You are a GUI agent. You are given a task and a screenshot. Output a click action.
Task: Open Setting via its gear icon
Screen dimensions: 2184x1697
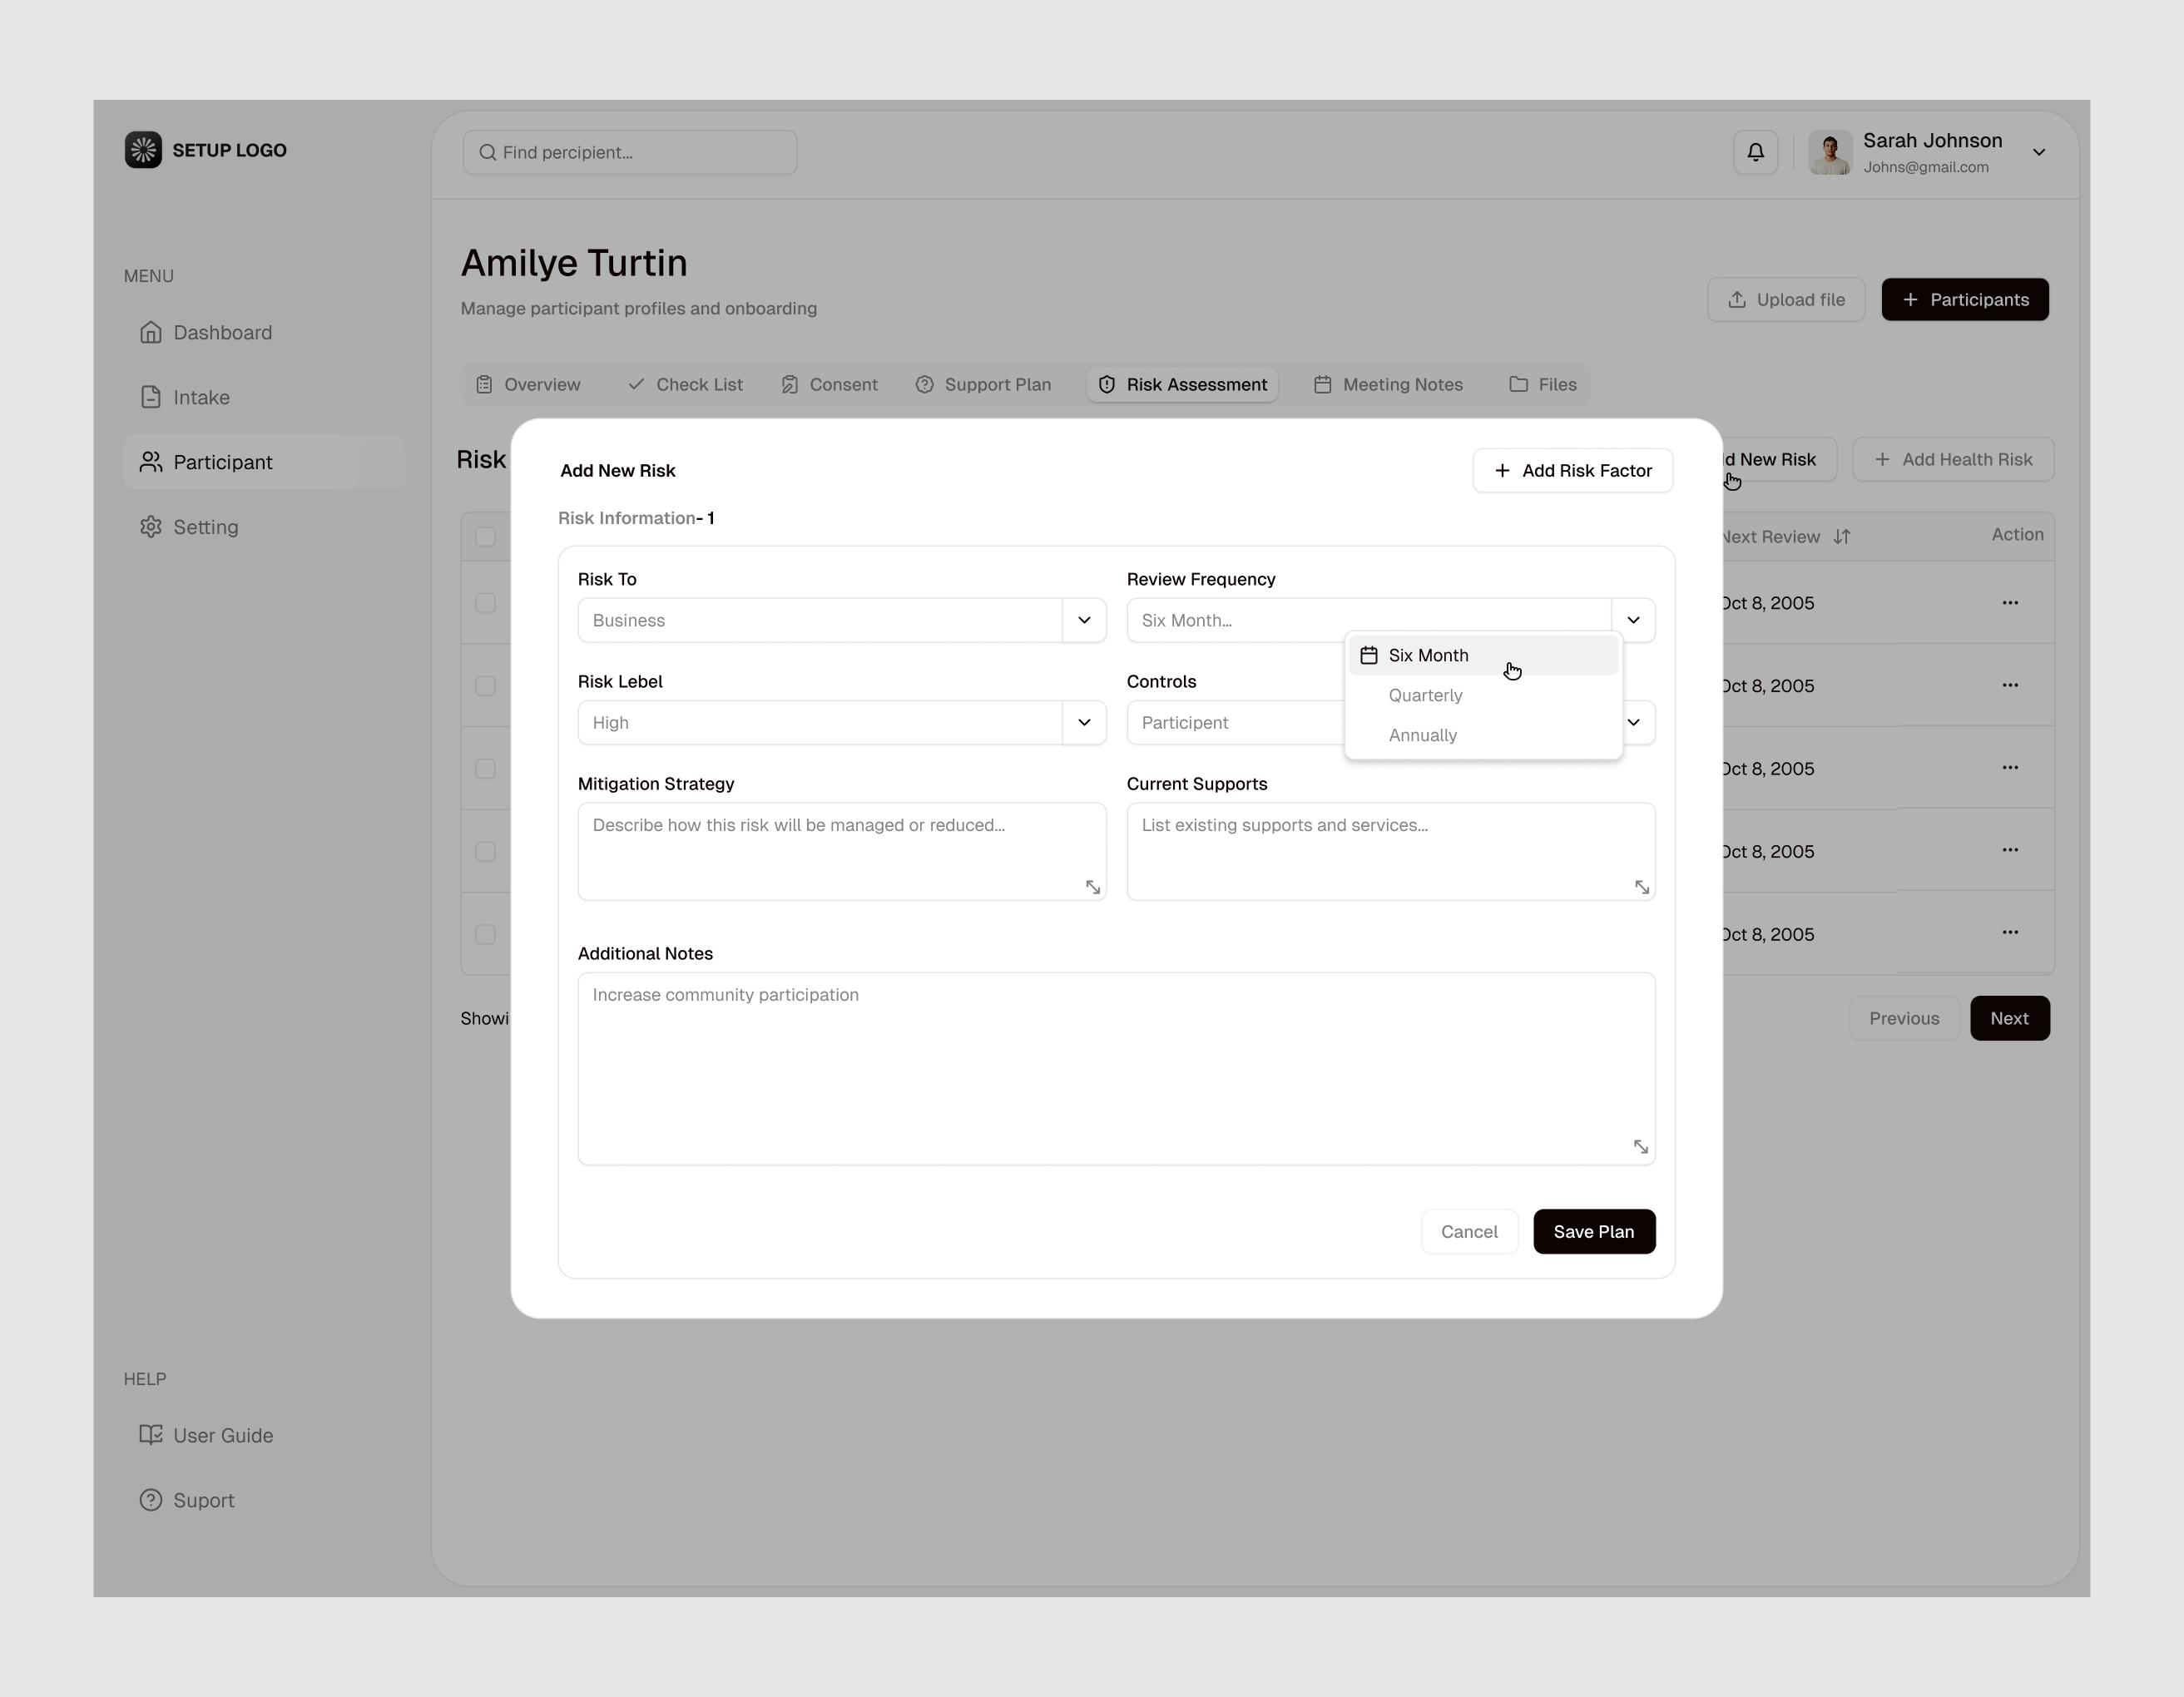151,527
